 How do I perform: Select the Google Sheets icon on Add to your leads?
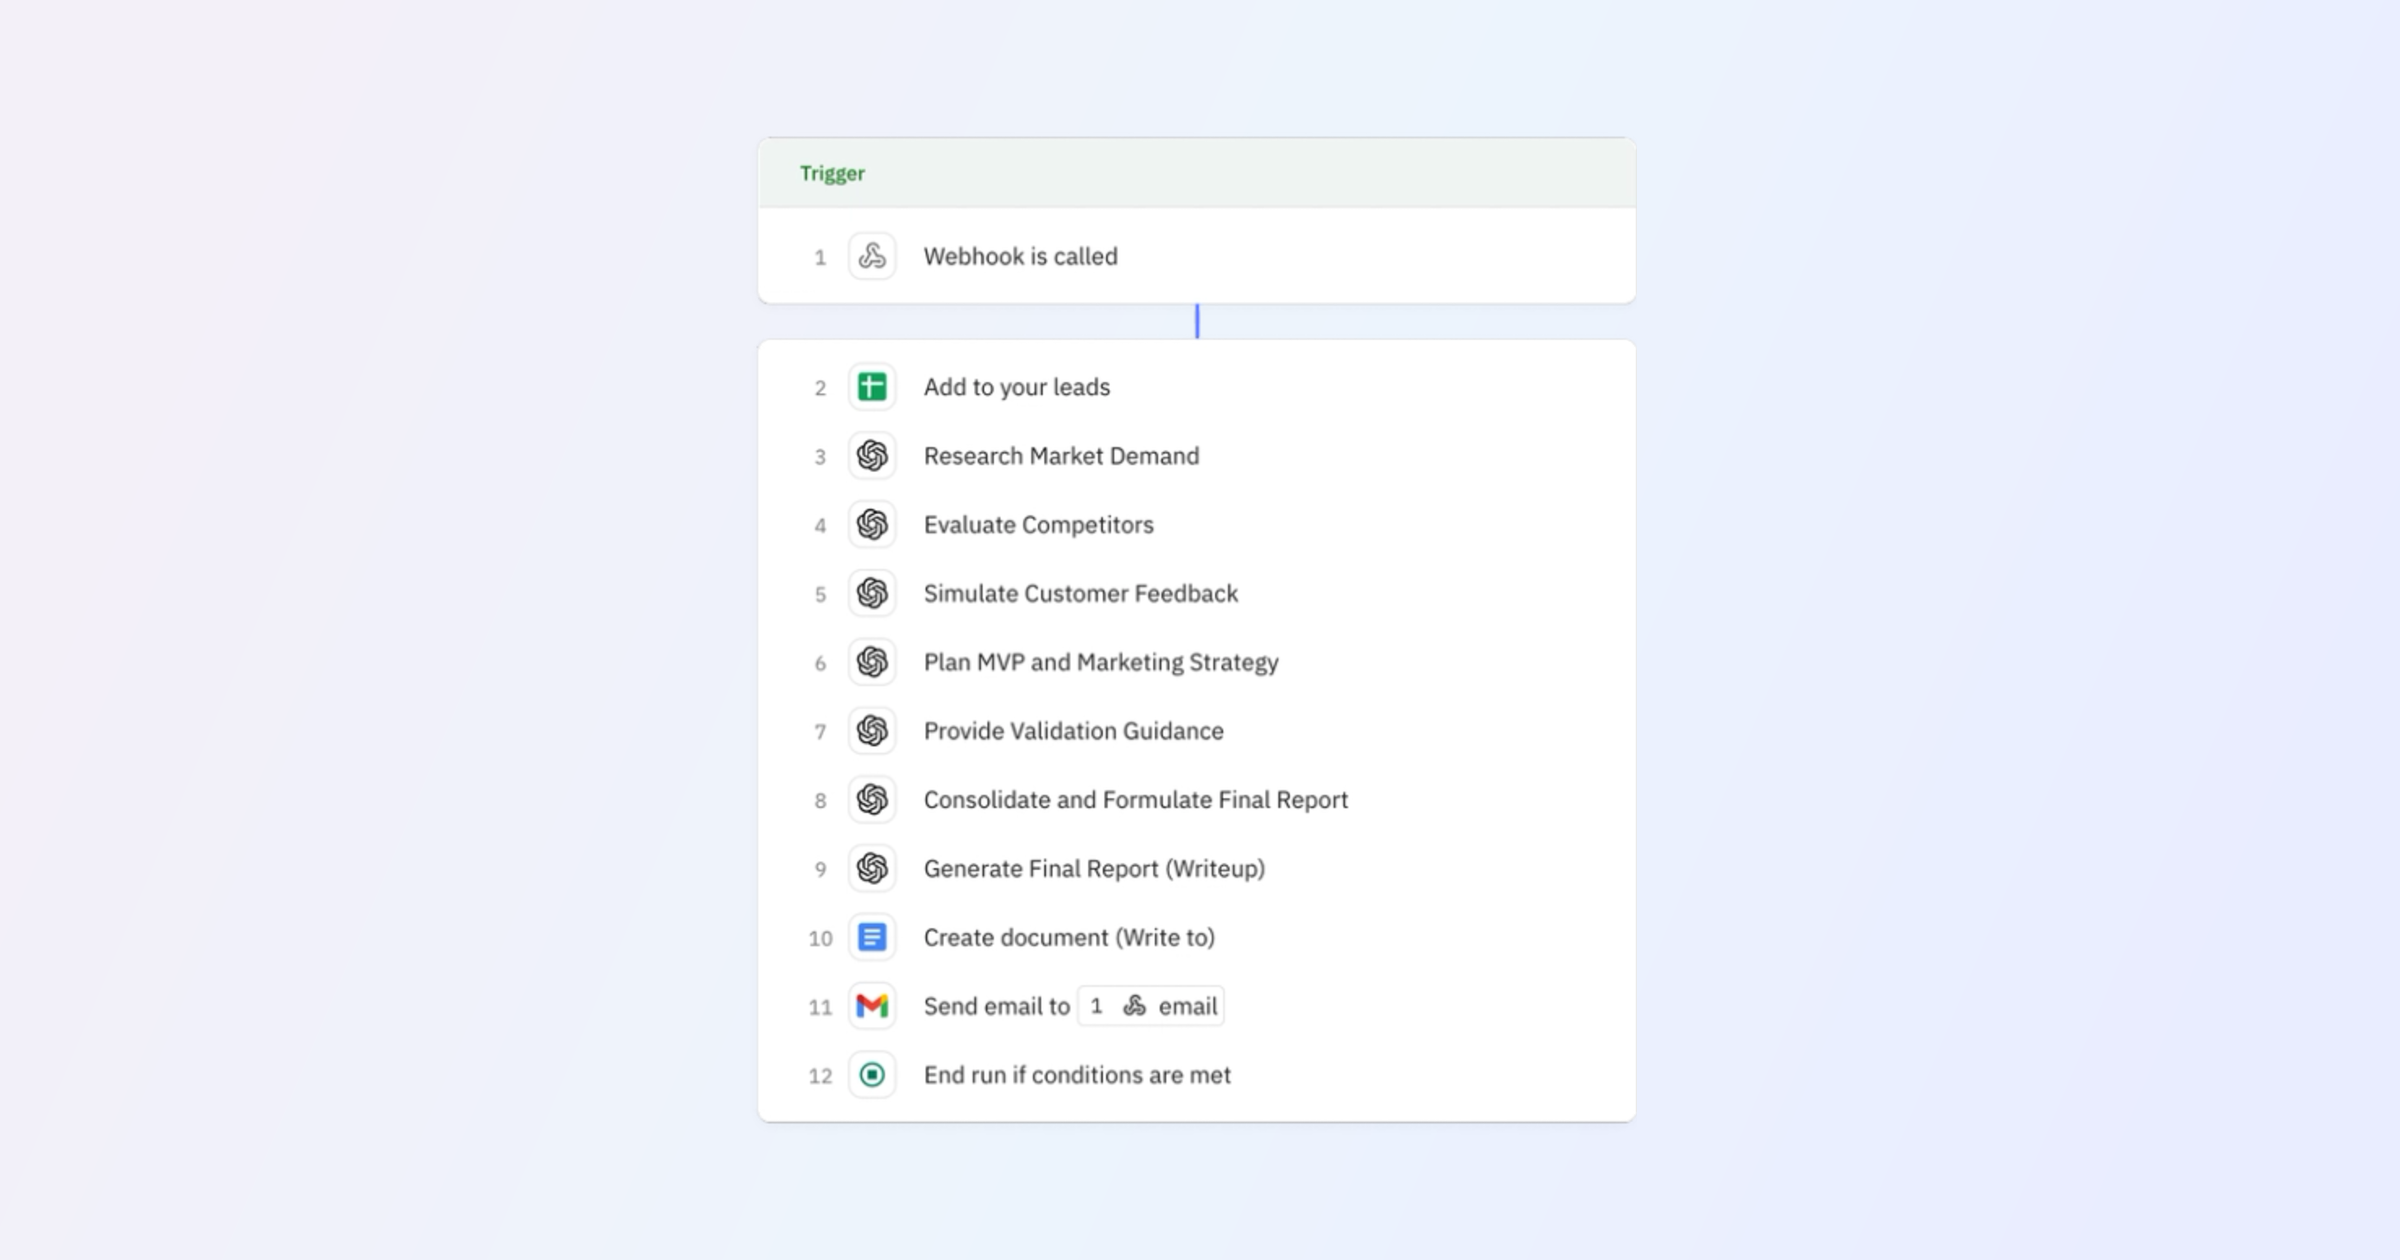pyautogui.click(x=871, y=387)
